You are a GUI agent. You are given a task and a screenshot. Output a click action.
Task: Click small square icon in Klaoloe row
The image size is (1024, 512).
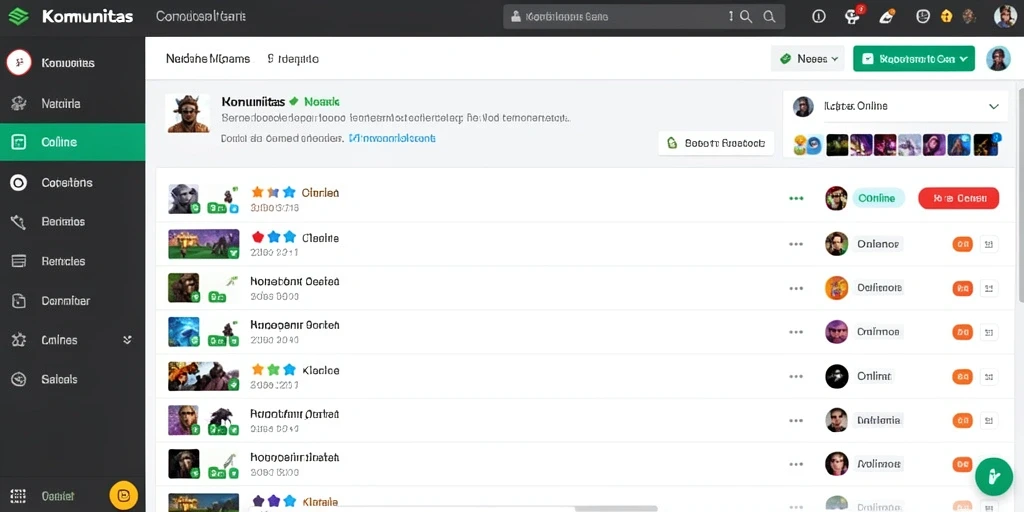coord(989,377)
